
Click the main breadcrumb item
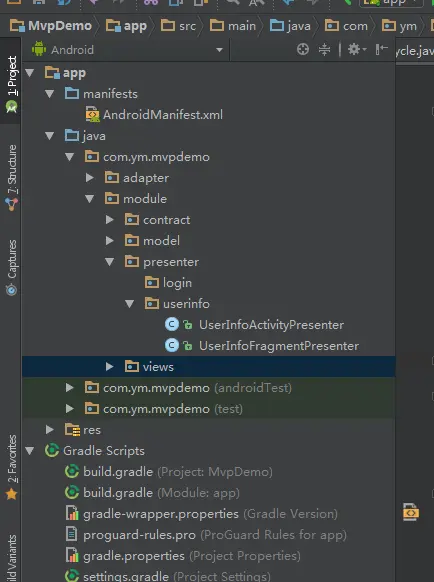click(x=233, y=26)
